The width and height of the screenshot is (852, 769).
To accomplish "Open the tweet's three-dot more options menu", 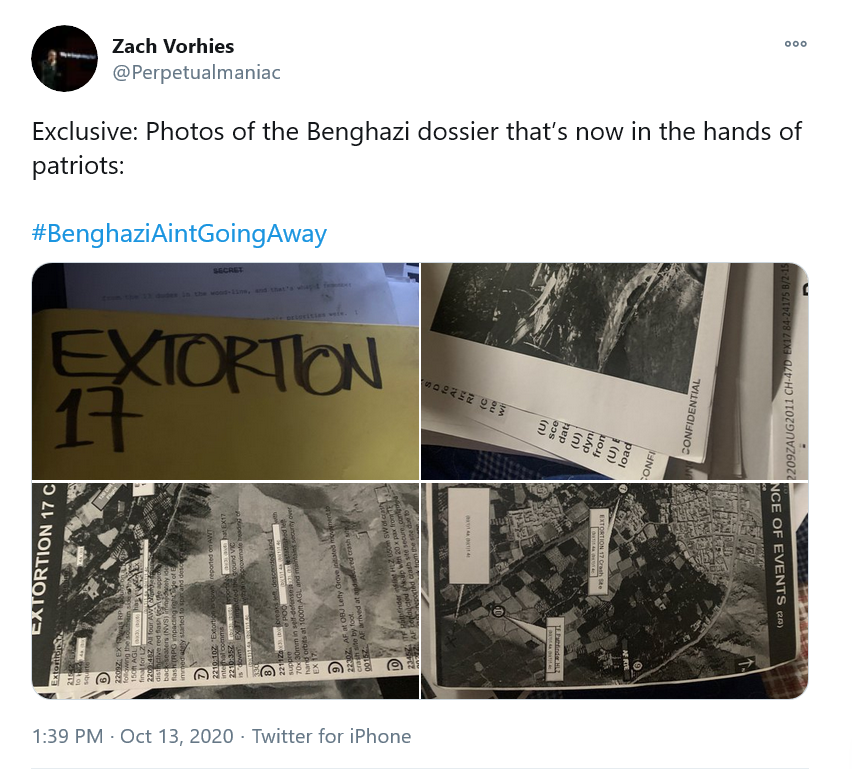I will point(795,44).
